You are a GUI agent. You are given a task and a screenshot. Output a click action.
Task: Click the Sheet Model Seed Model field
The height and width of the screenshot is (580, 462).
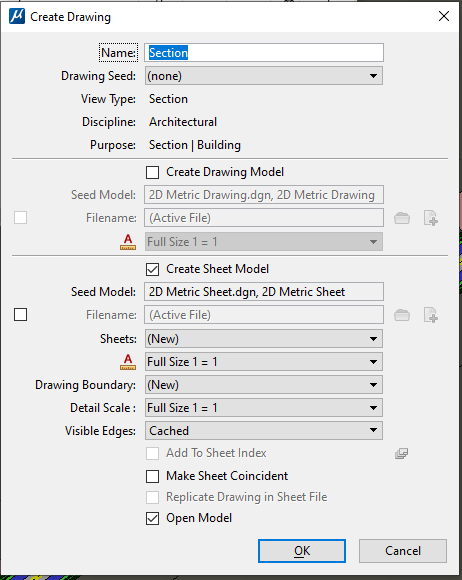pos(264,292)
